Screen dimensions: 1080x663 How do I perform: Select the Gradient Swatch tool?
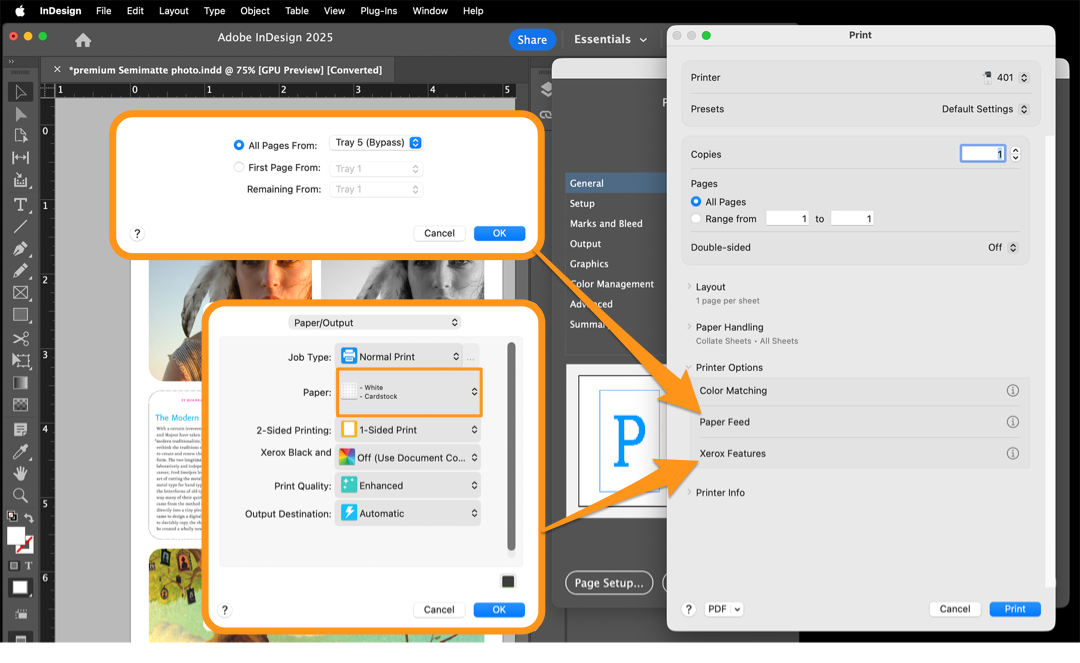point(21,383)
